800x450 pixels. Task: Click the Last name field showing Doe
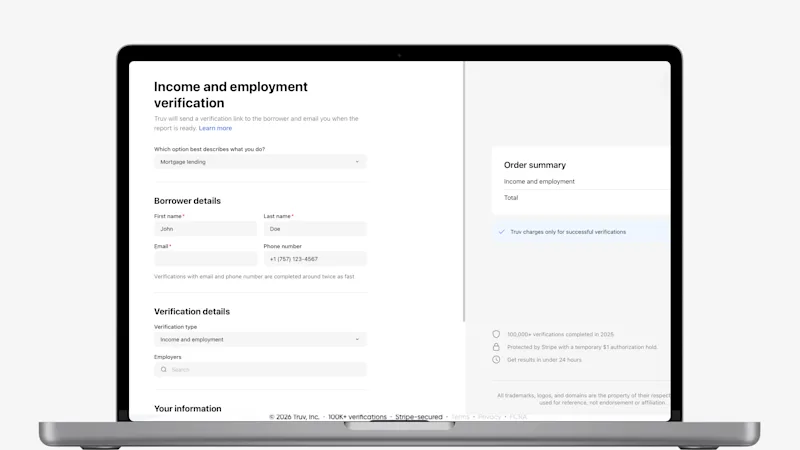(x=315, y=229)
